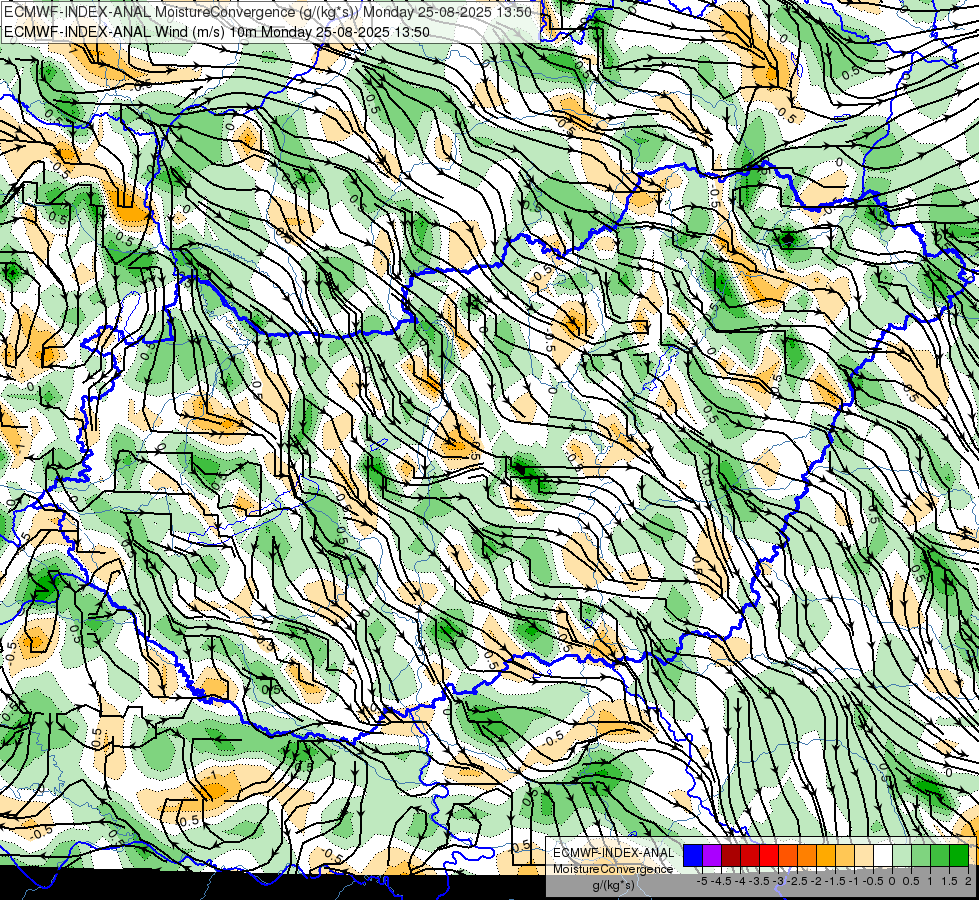Select the -2 tick label in legend

[816, 881]
